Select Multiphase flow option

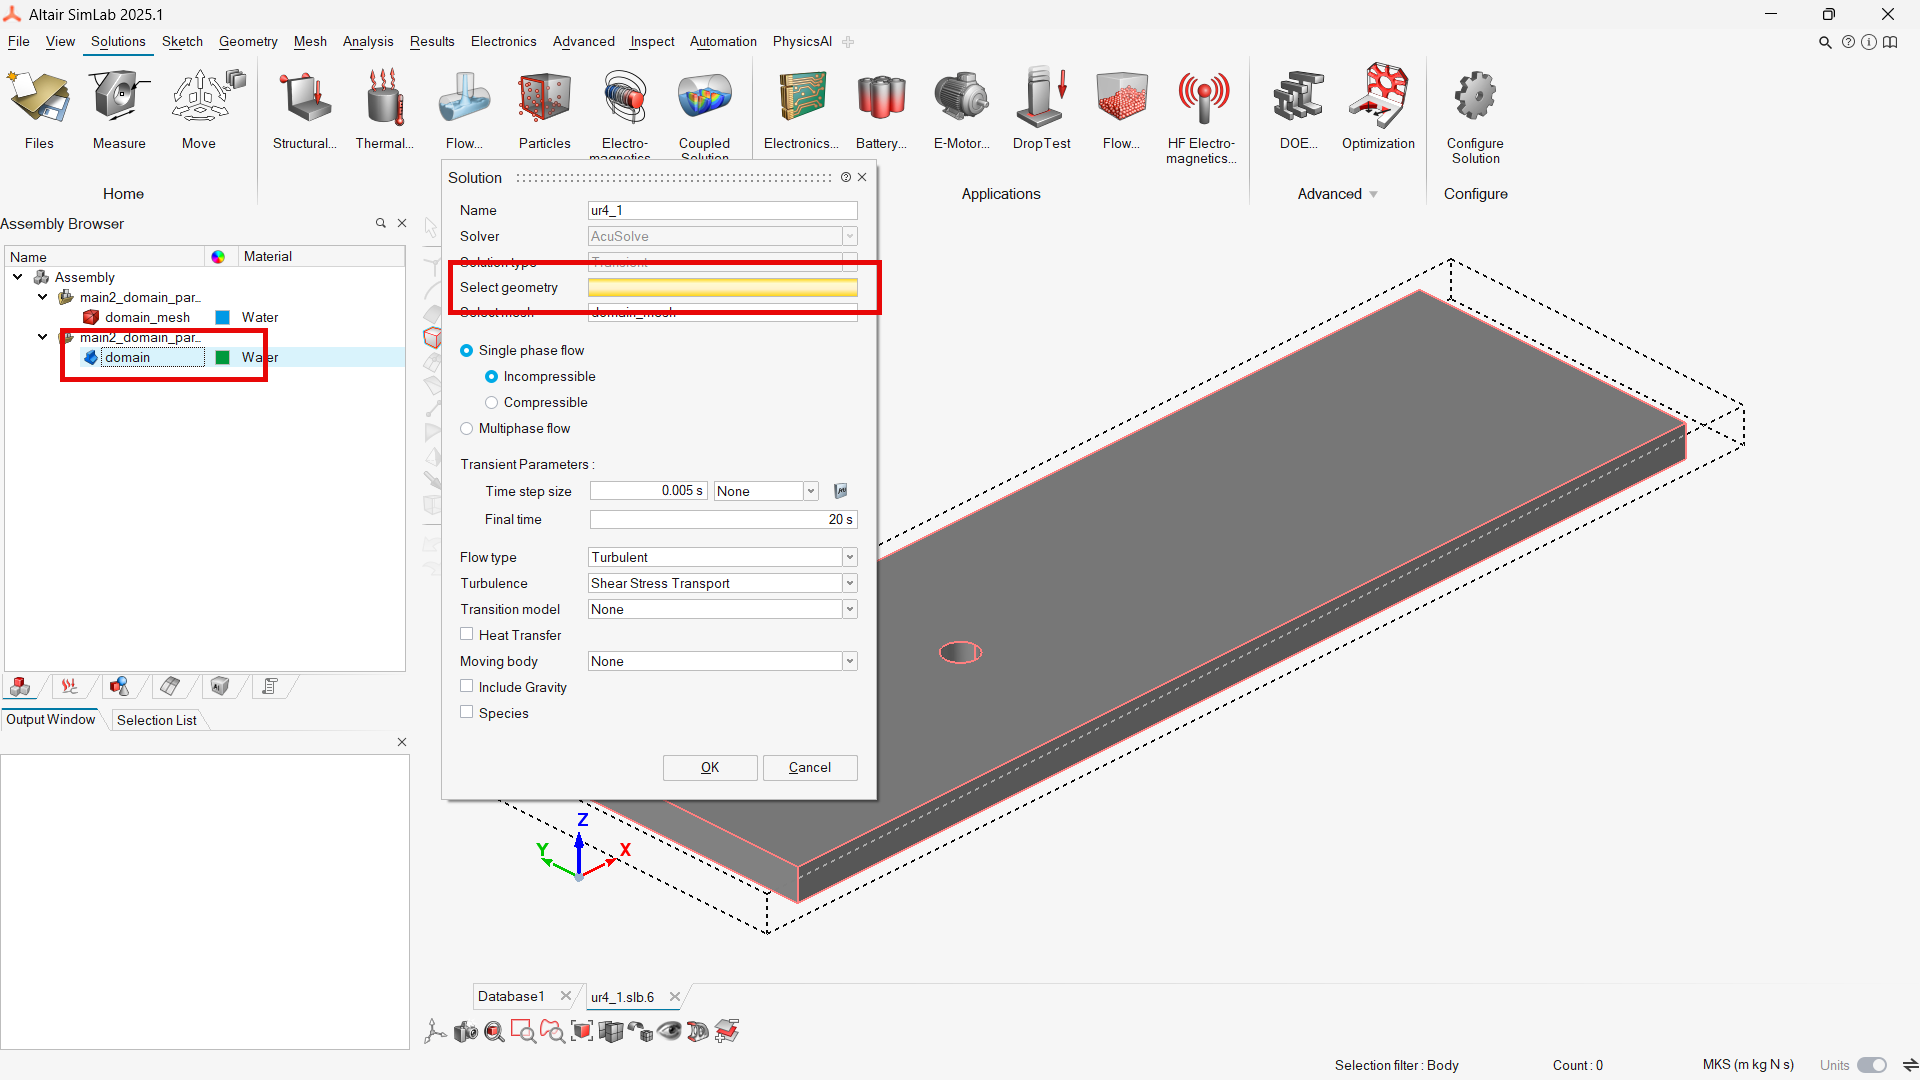(x=466, y=429)
